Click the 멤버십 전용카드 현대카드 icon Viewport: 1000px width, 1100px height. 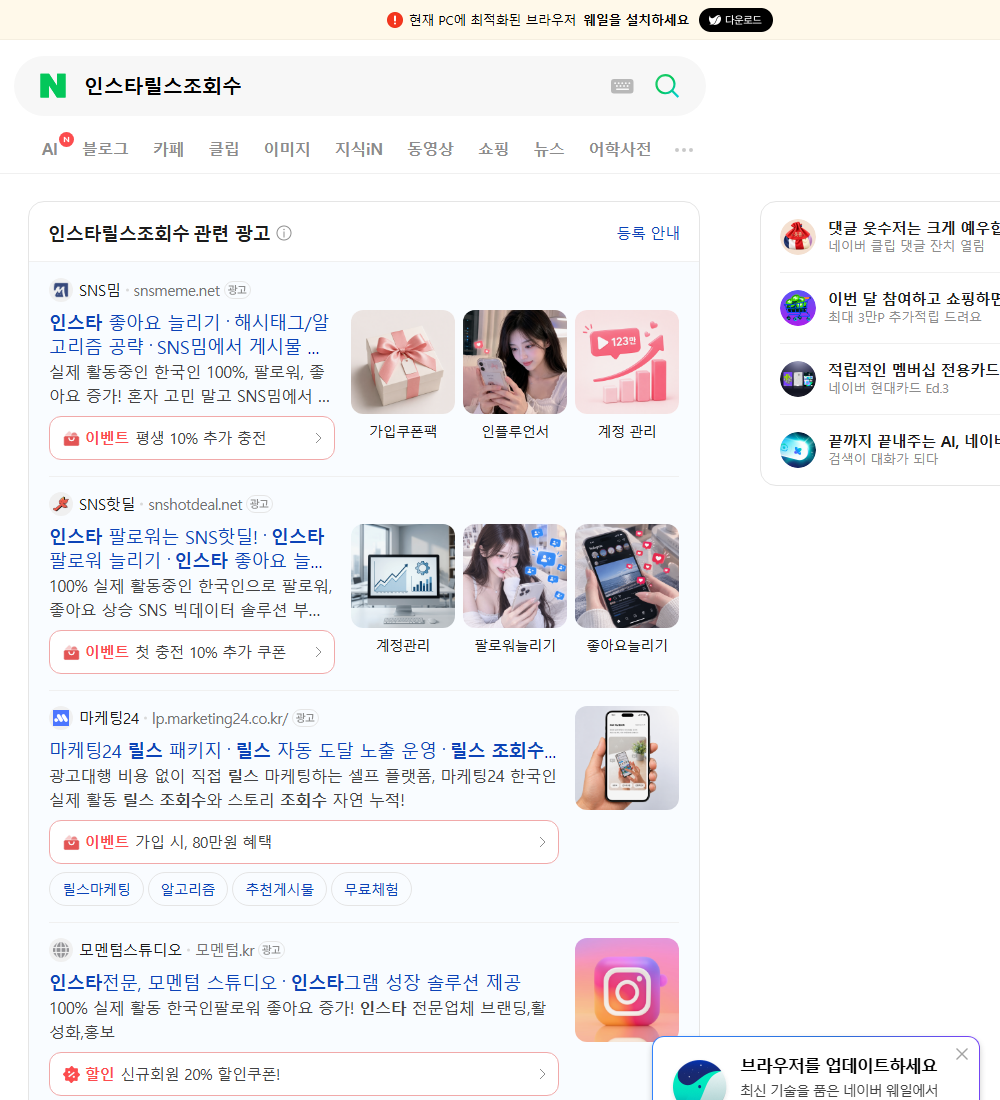pyautogui.click(x=798, y=379)
